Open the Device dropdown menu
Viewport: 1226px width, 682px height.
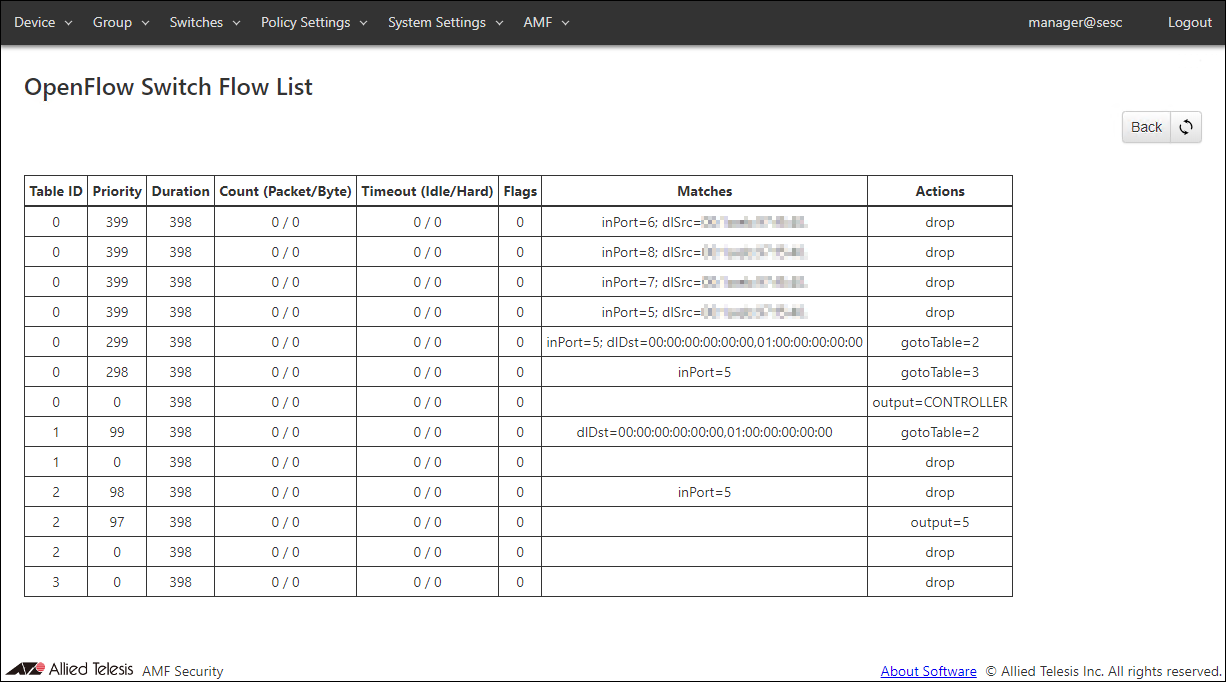43,22
